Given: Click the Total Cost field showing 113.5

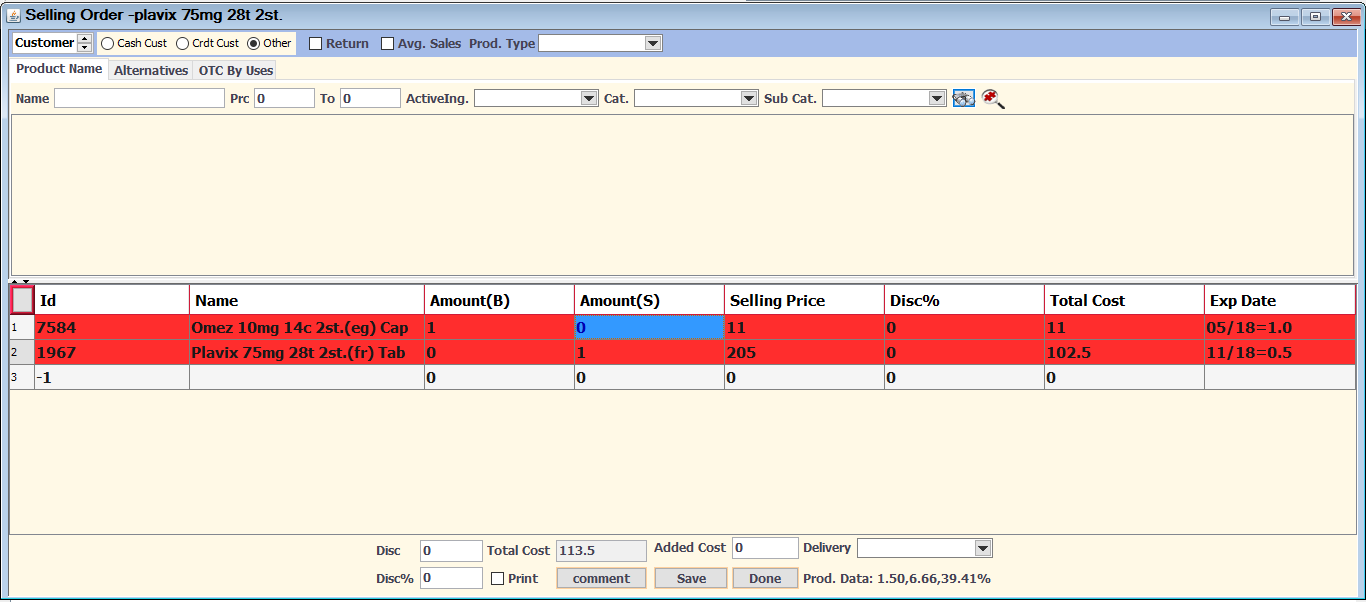Looking at the screenshot, I should click(601, 550).
